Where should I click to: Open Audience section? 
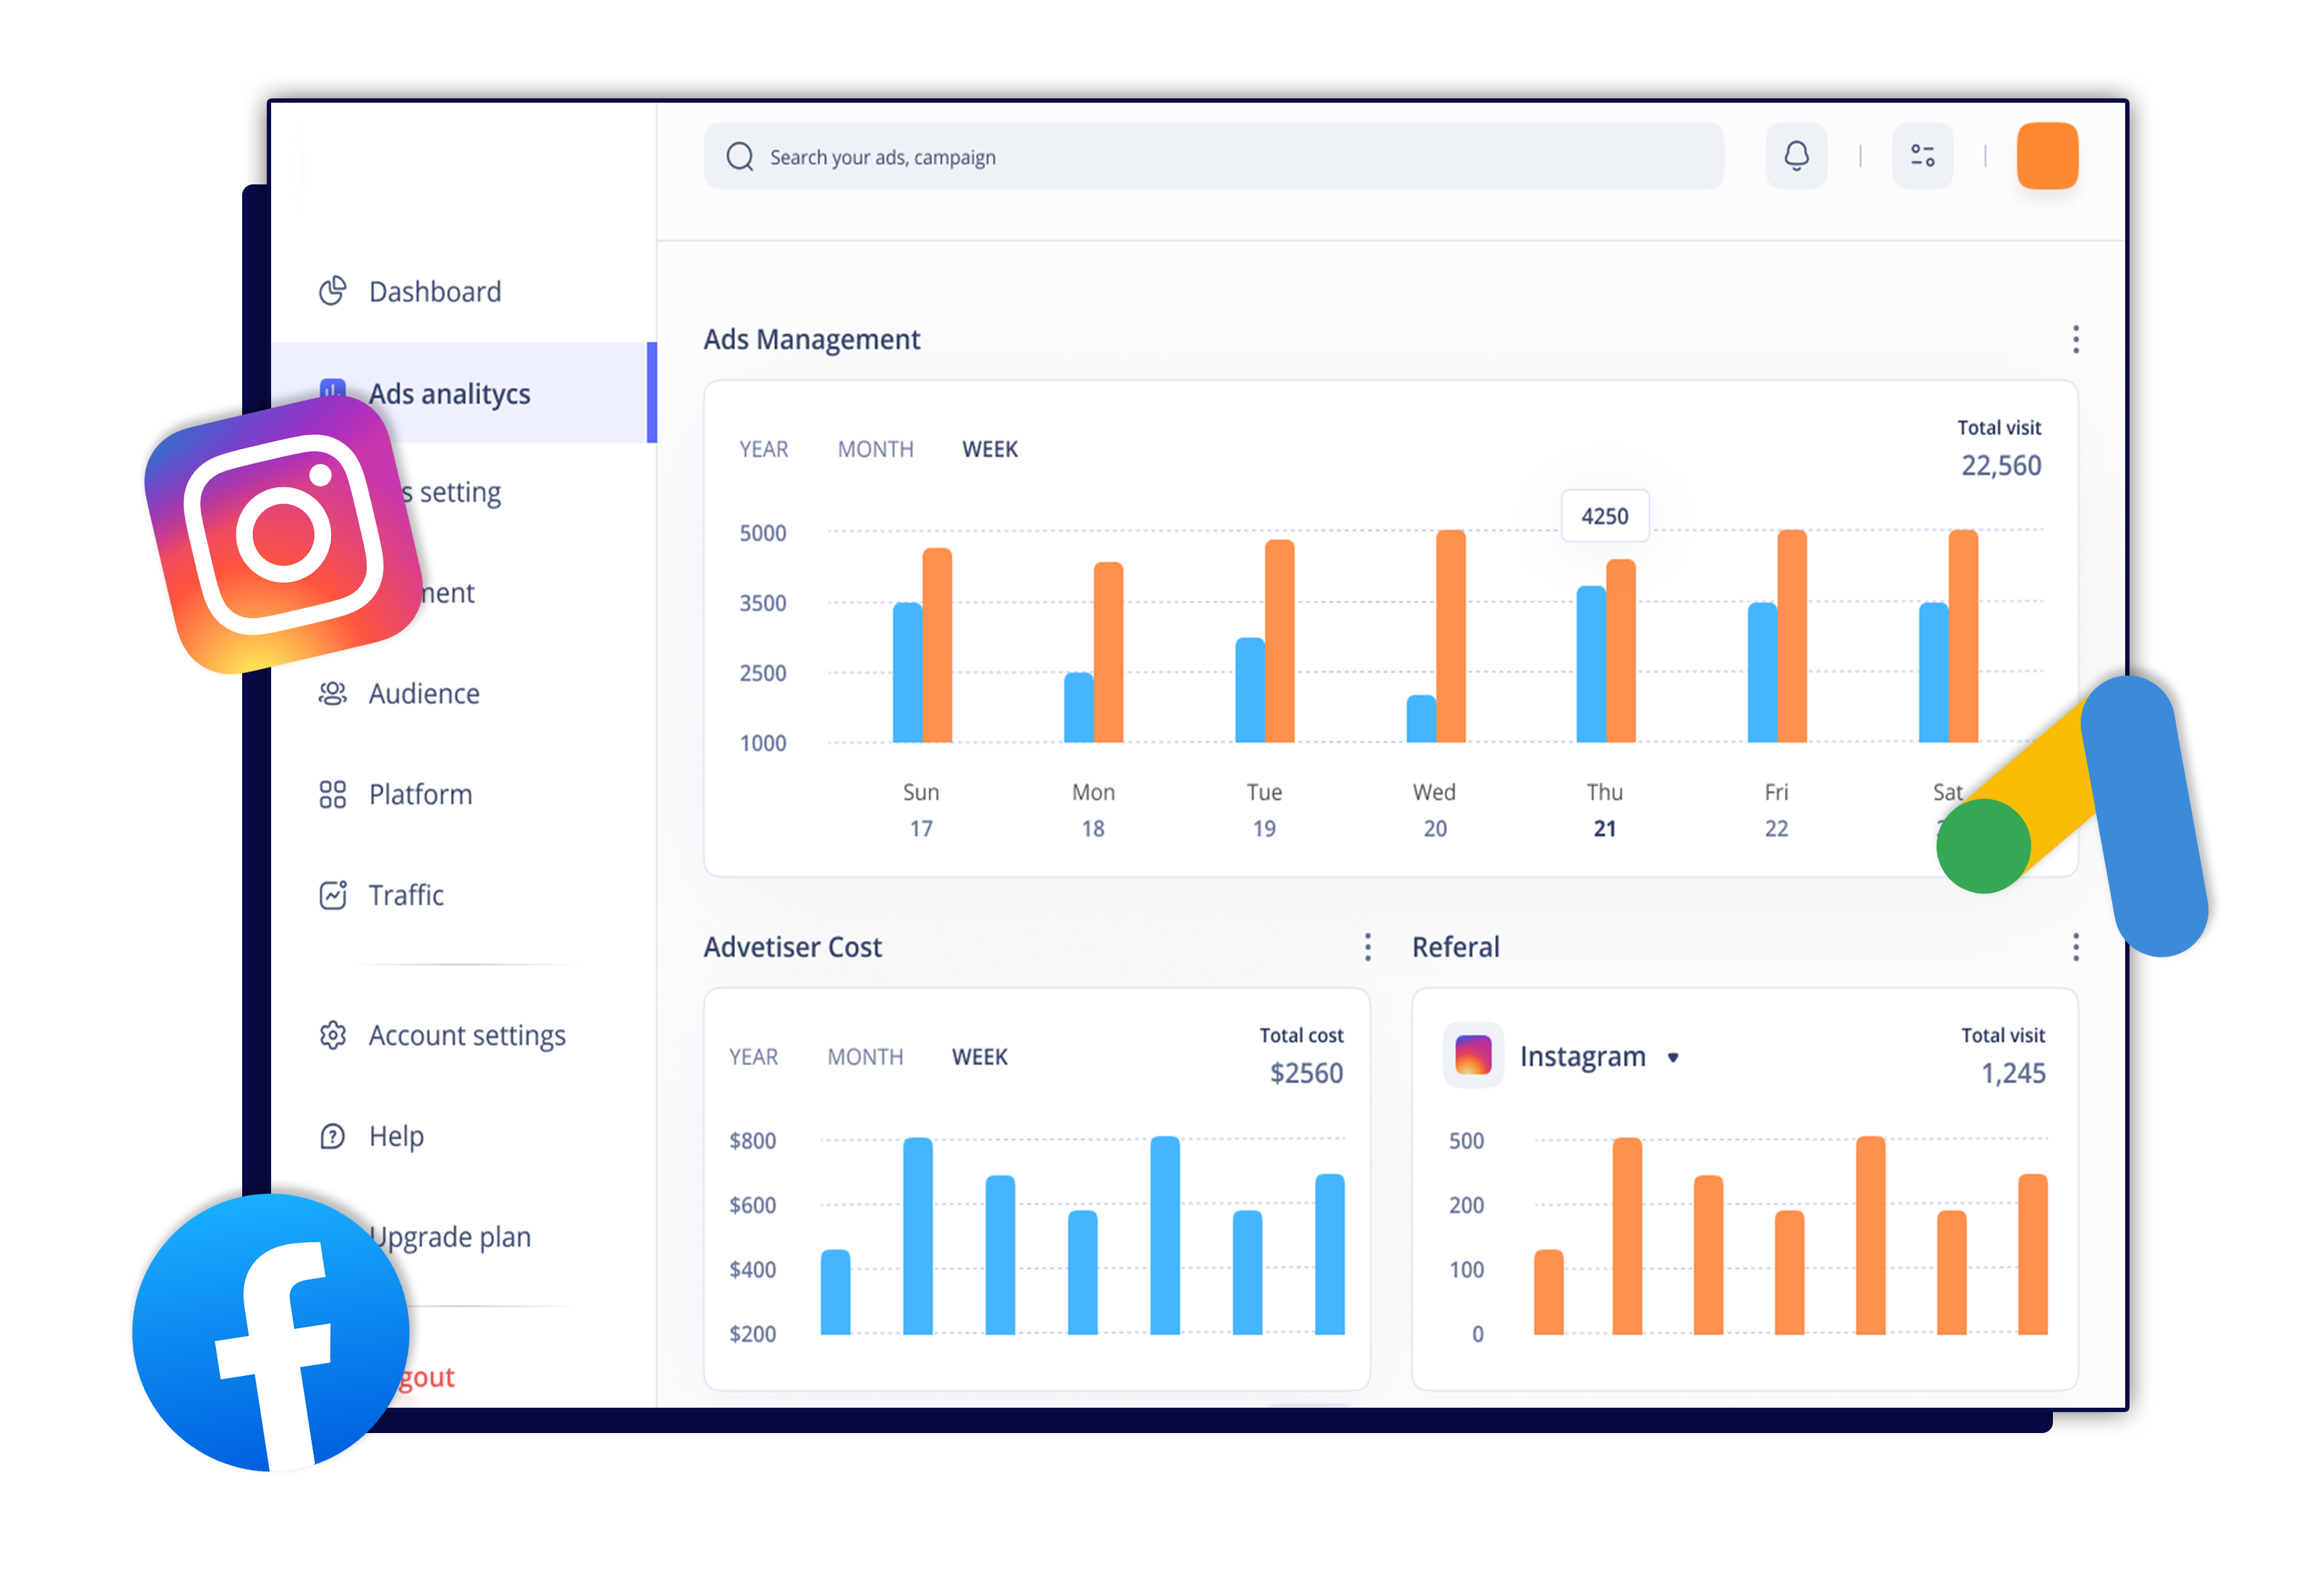tap(424, 693)
